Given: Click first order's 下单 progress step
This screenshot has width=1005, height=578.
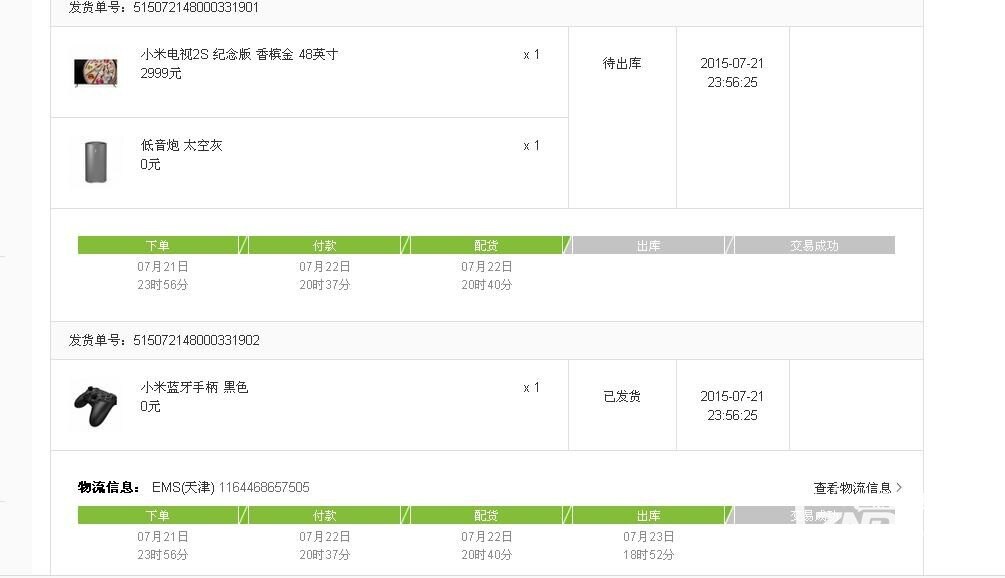Looking at the screenshot, I should tap(158, 245).
